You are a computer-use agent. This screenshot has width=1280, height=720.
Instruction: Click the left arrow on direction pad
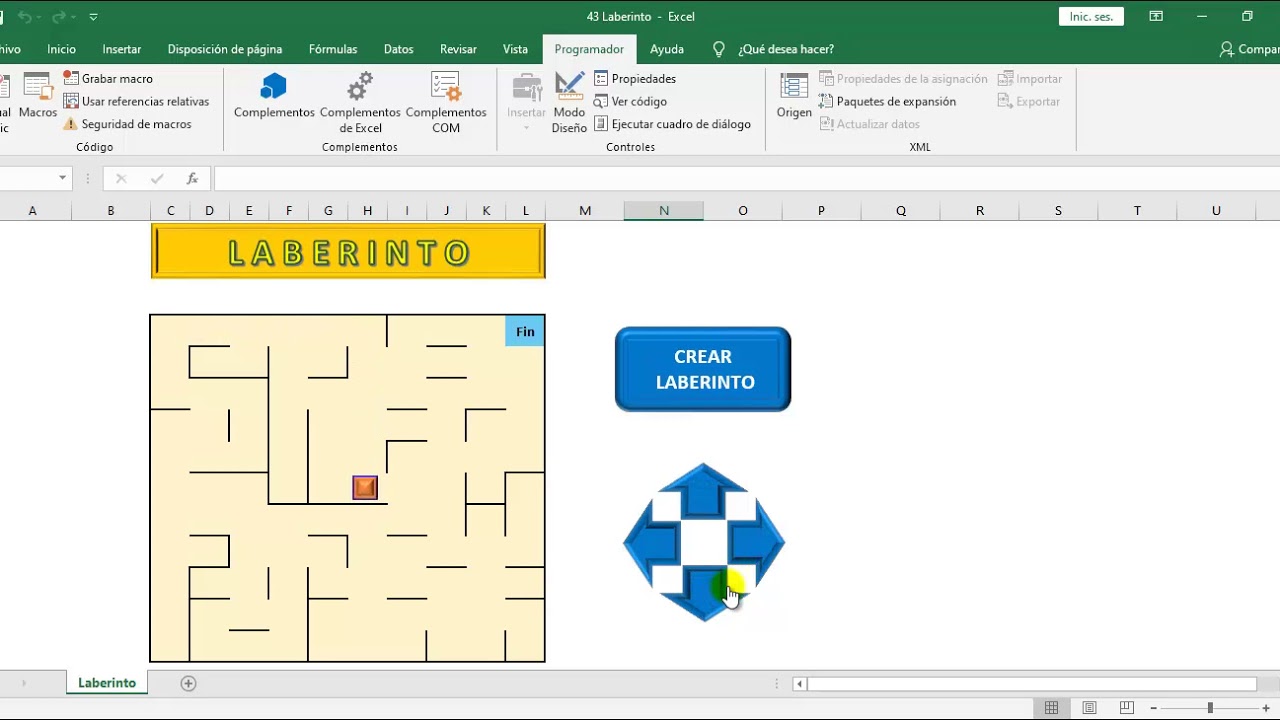point(650,543)
